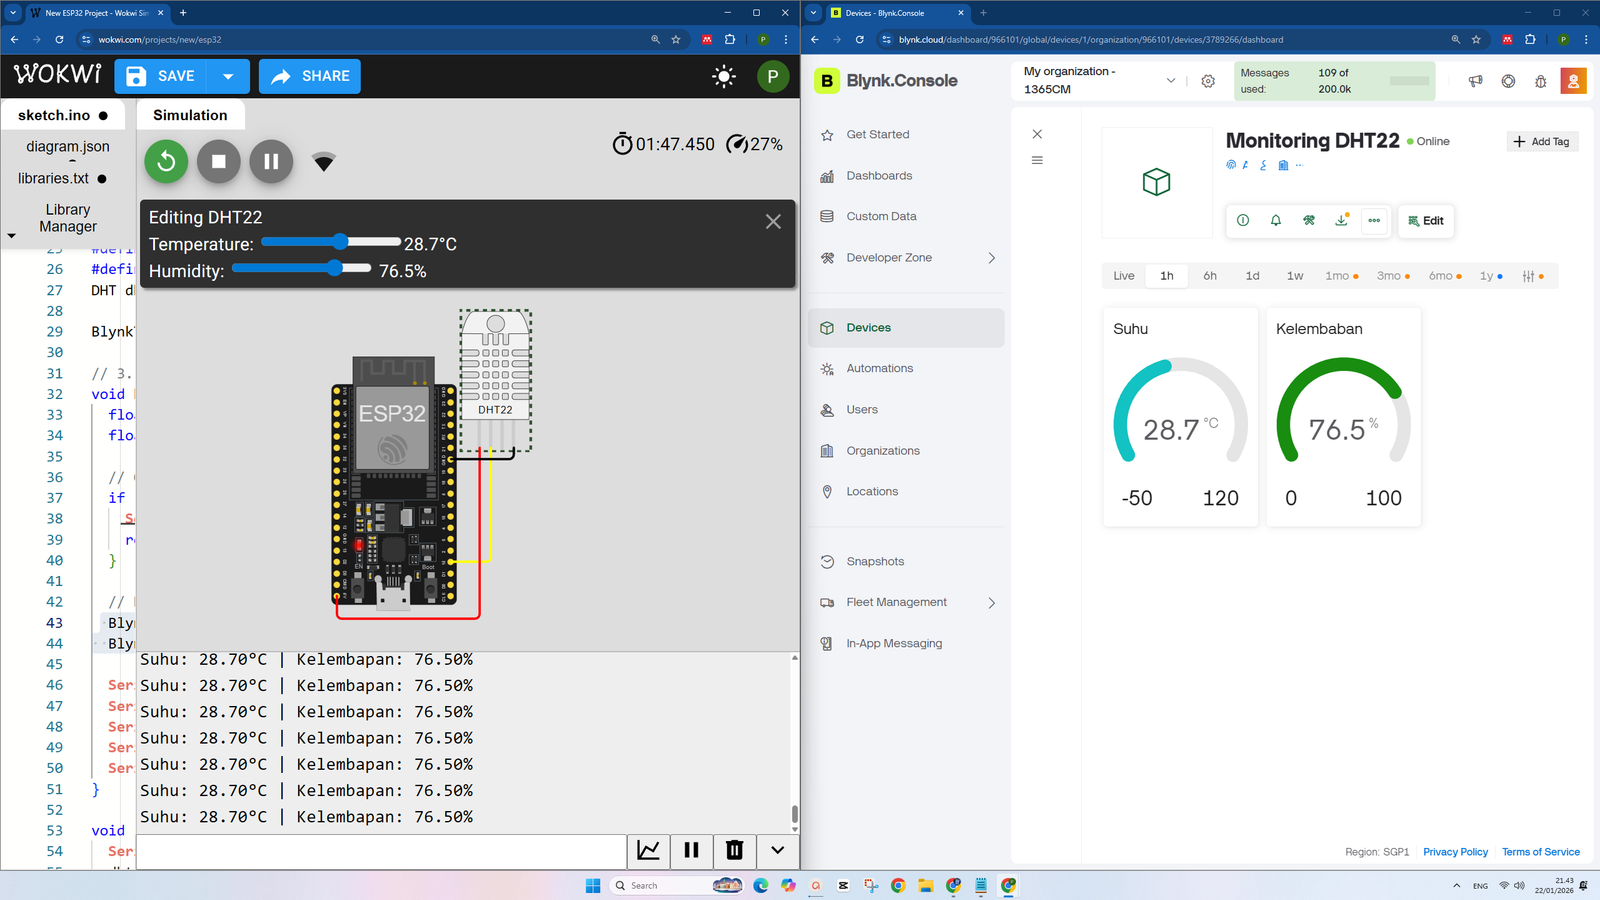Open Snapshots in Blynk sidebar
Screen dimensions: 1600x900
click(x=875, y=562)
